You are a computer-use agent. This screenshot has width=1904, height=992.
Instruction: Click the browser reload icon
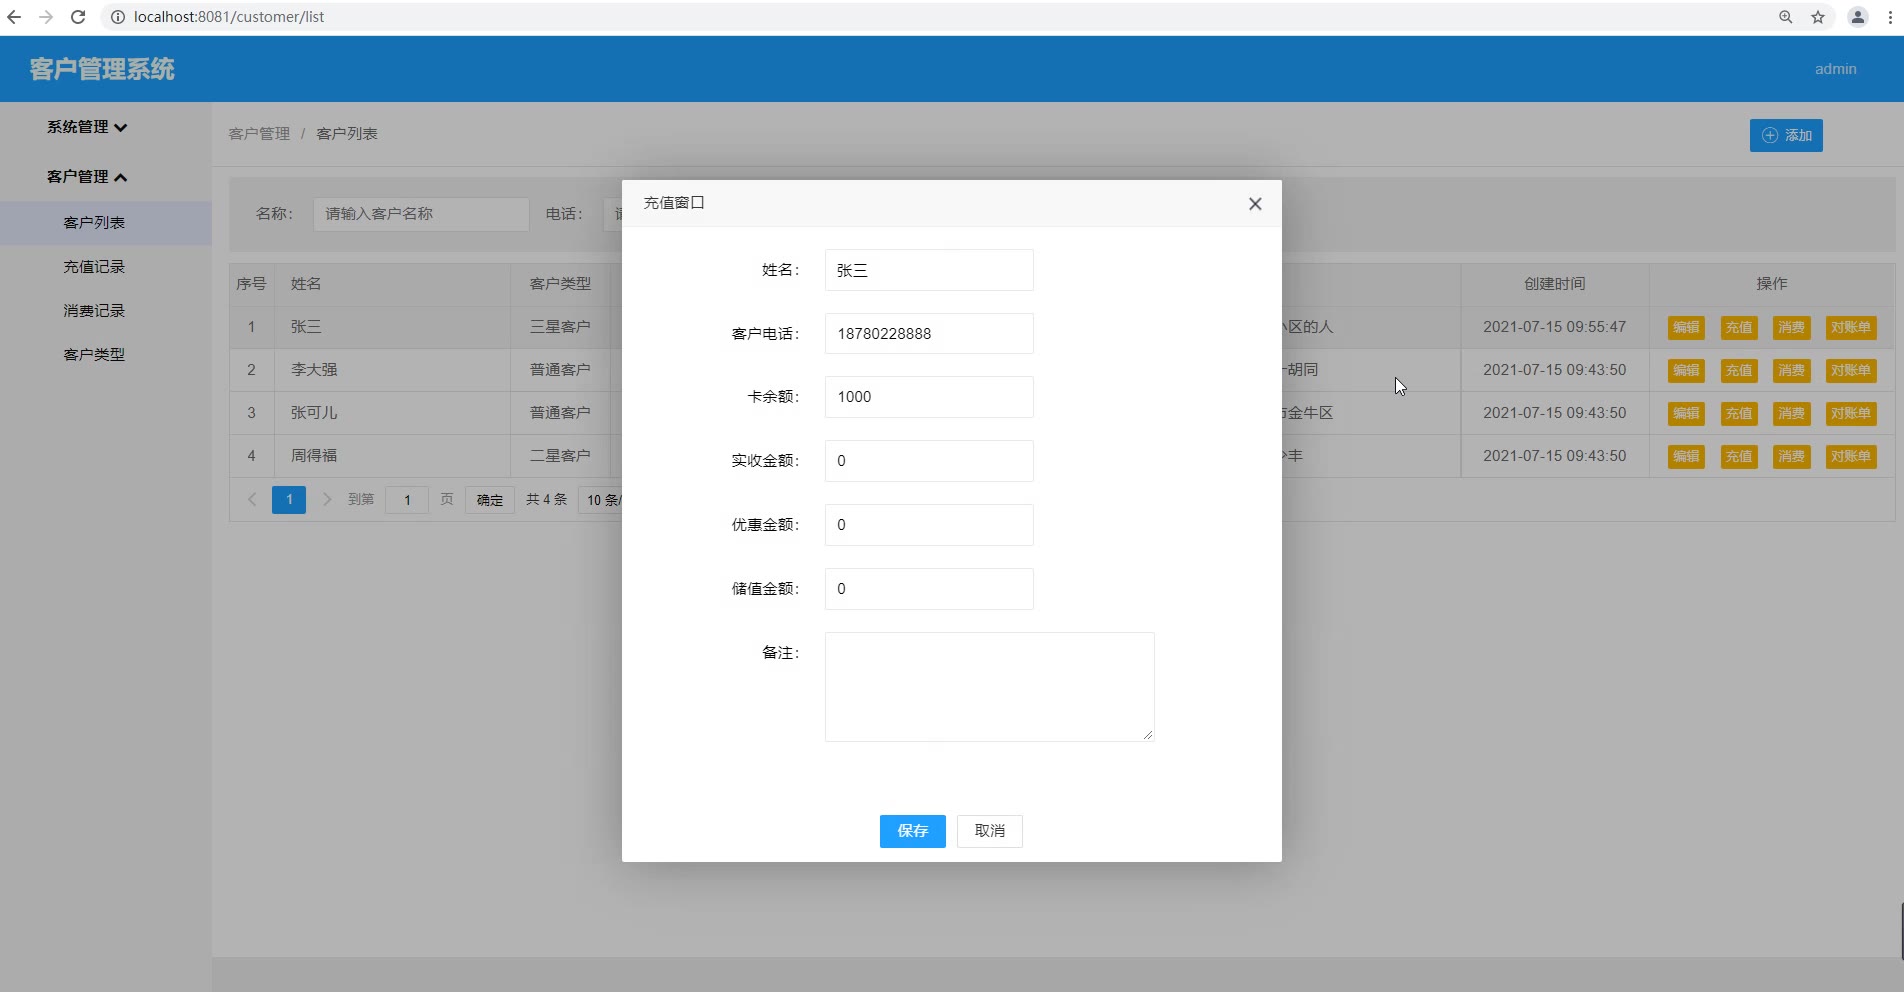(x=78, y=17)
